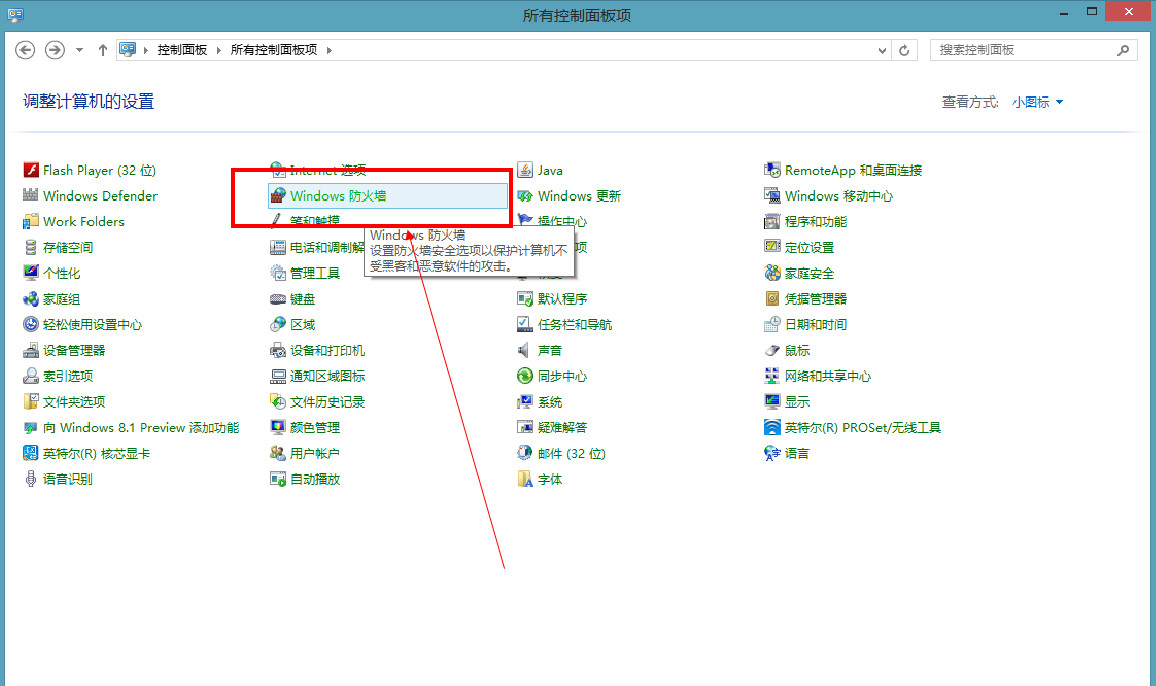
Task: Open the 设备和打印机 icon
Action: (278, 350)
